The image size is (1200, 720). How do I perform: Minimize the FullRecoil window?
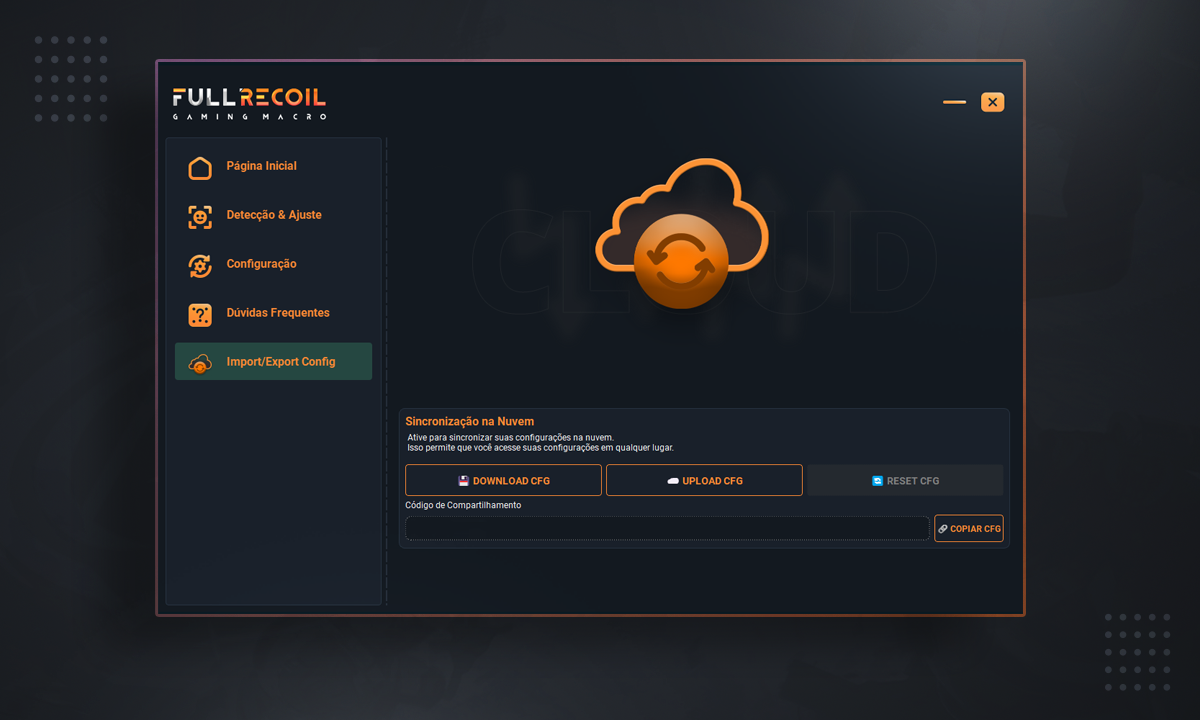tap(954, 102)
